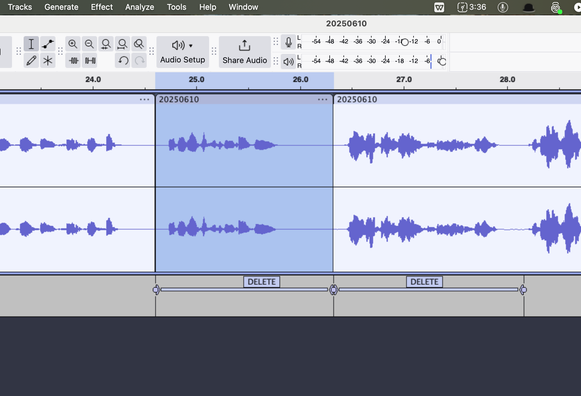Click the 24.0 mark on the timeline ruler
This screenshot has height=396, width=581.
93,80
